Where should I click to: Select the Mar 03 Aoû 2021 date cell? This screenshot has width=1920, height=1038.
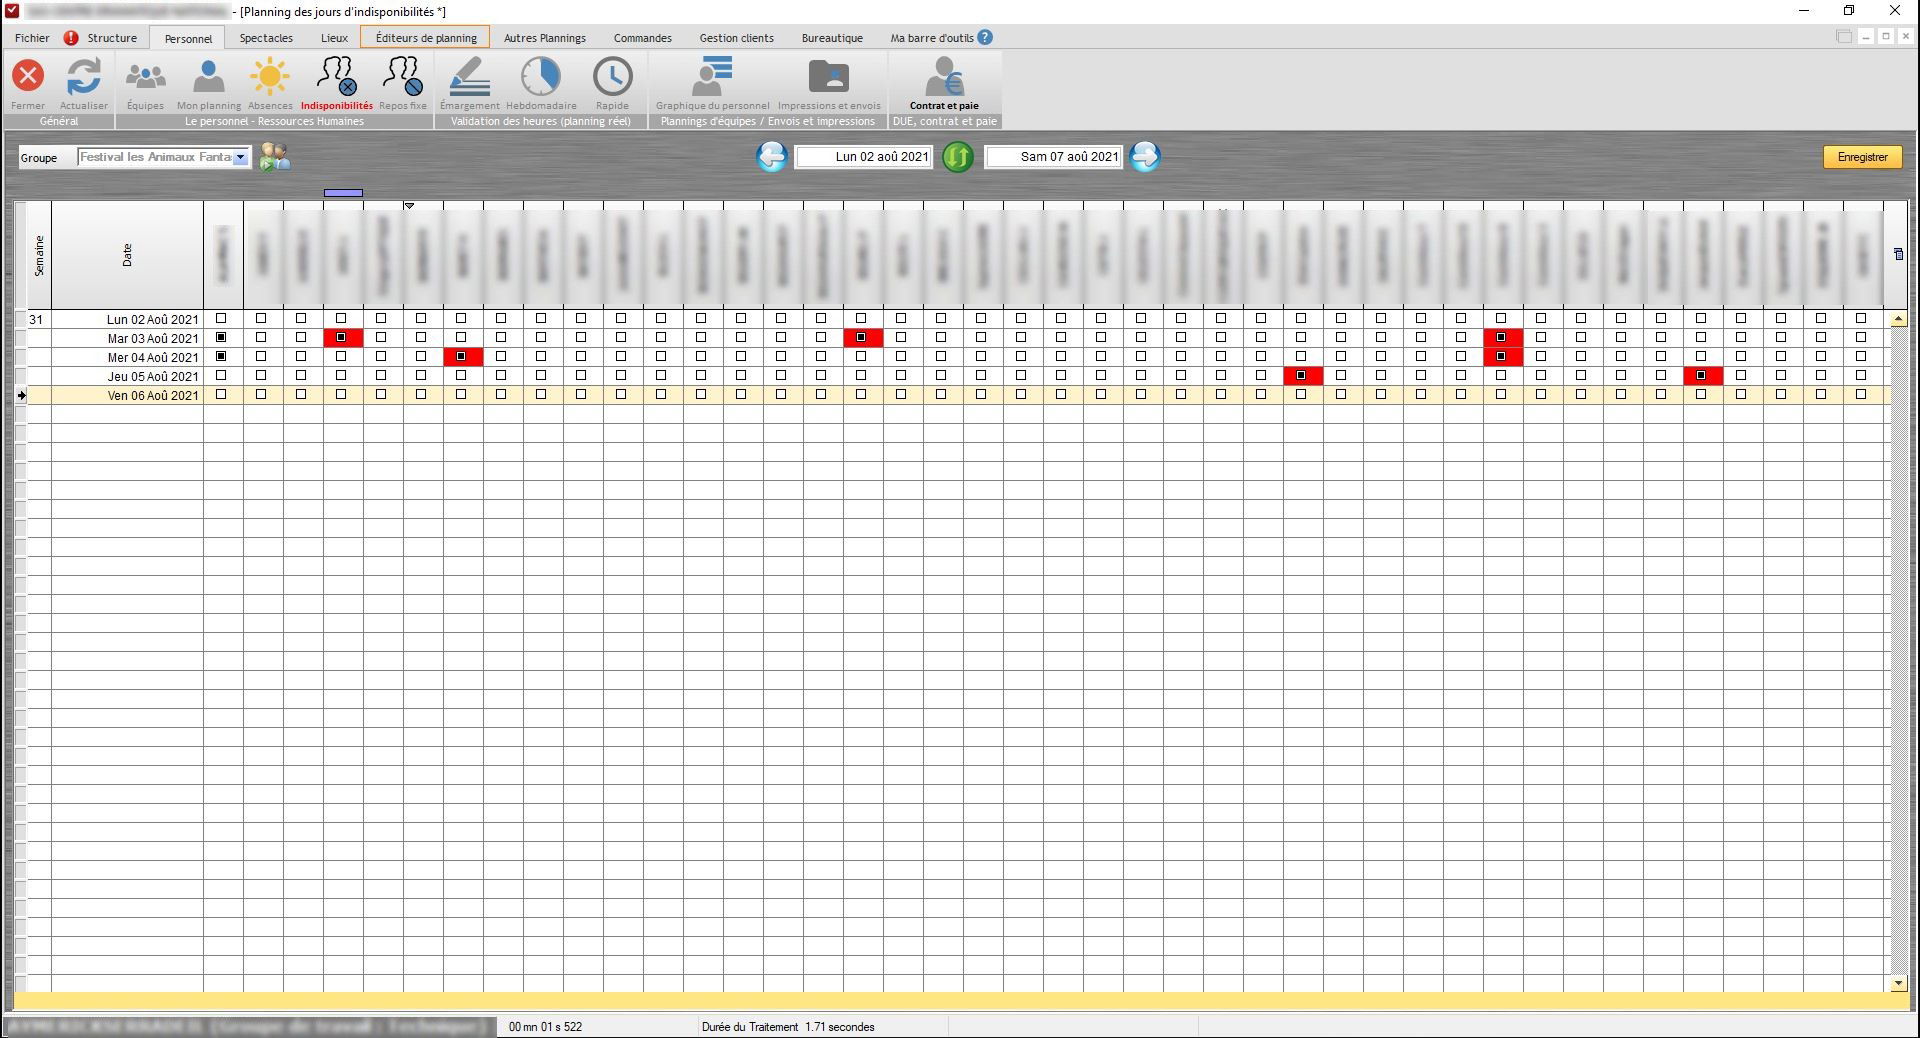[x=128, y=339]
